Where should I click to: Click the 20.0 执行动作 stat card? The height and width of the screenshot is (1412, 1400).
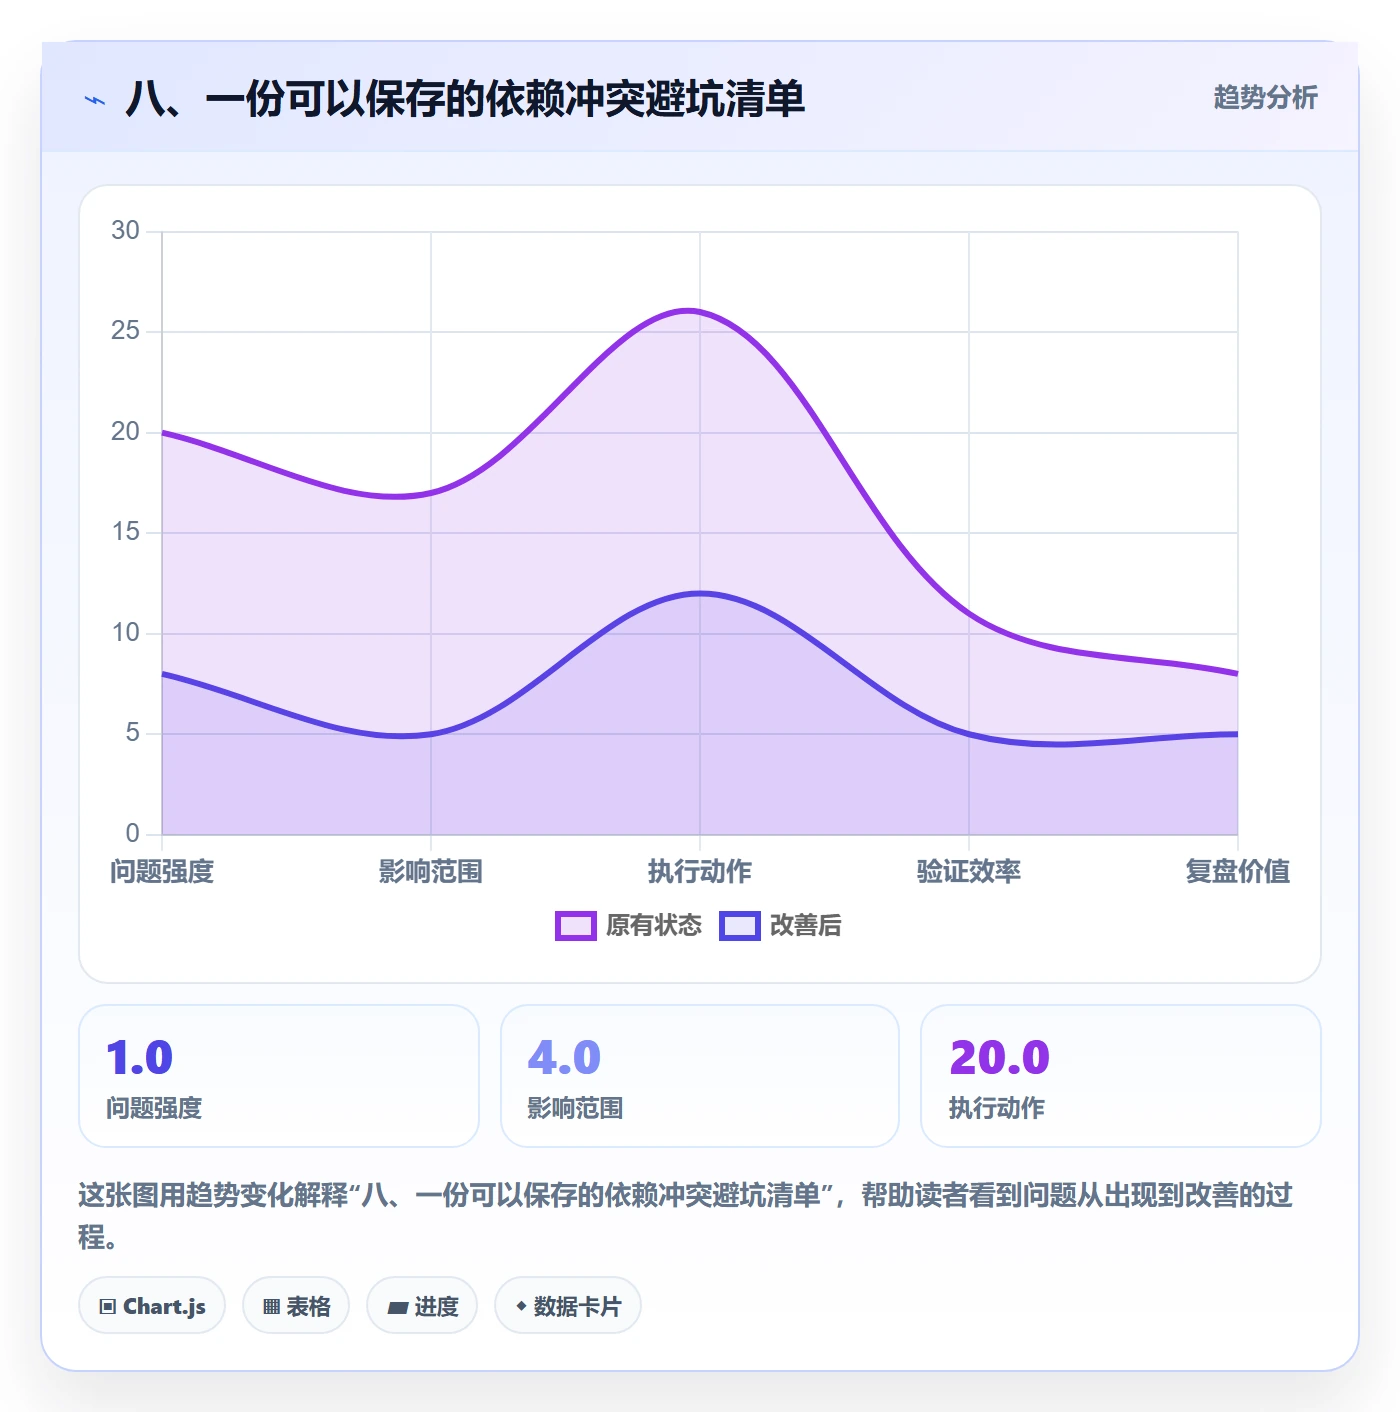1120,1076
